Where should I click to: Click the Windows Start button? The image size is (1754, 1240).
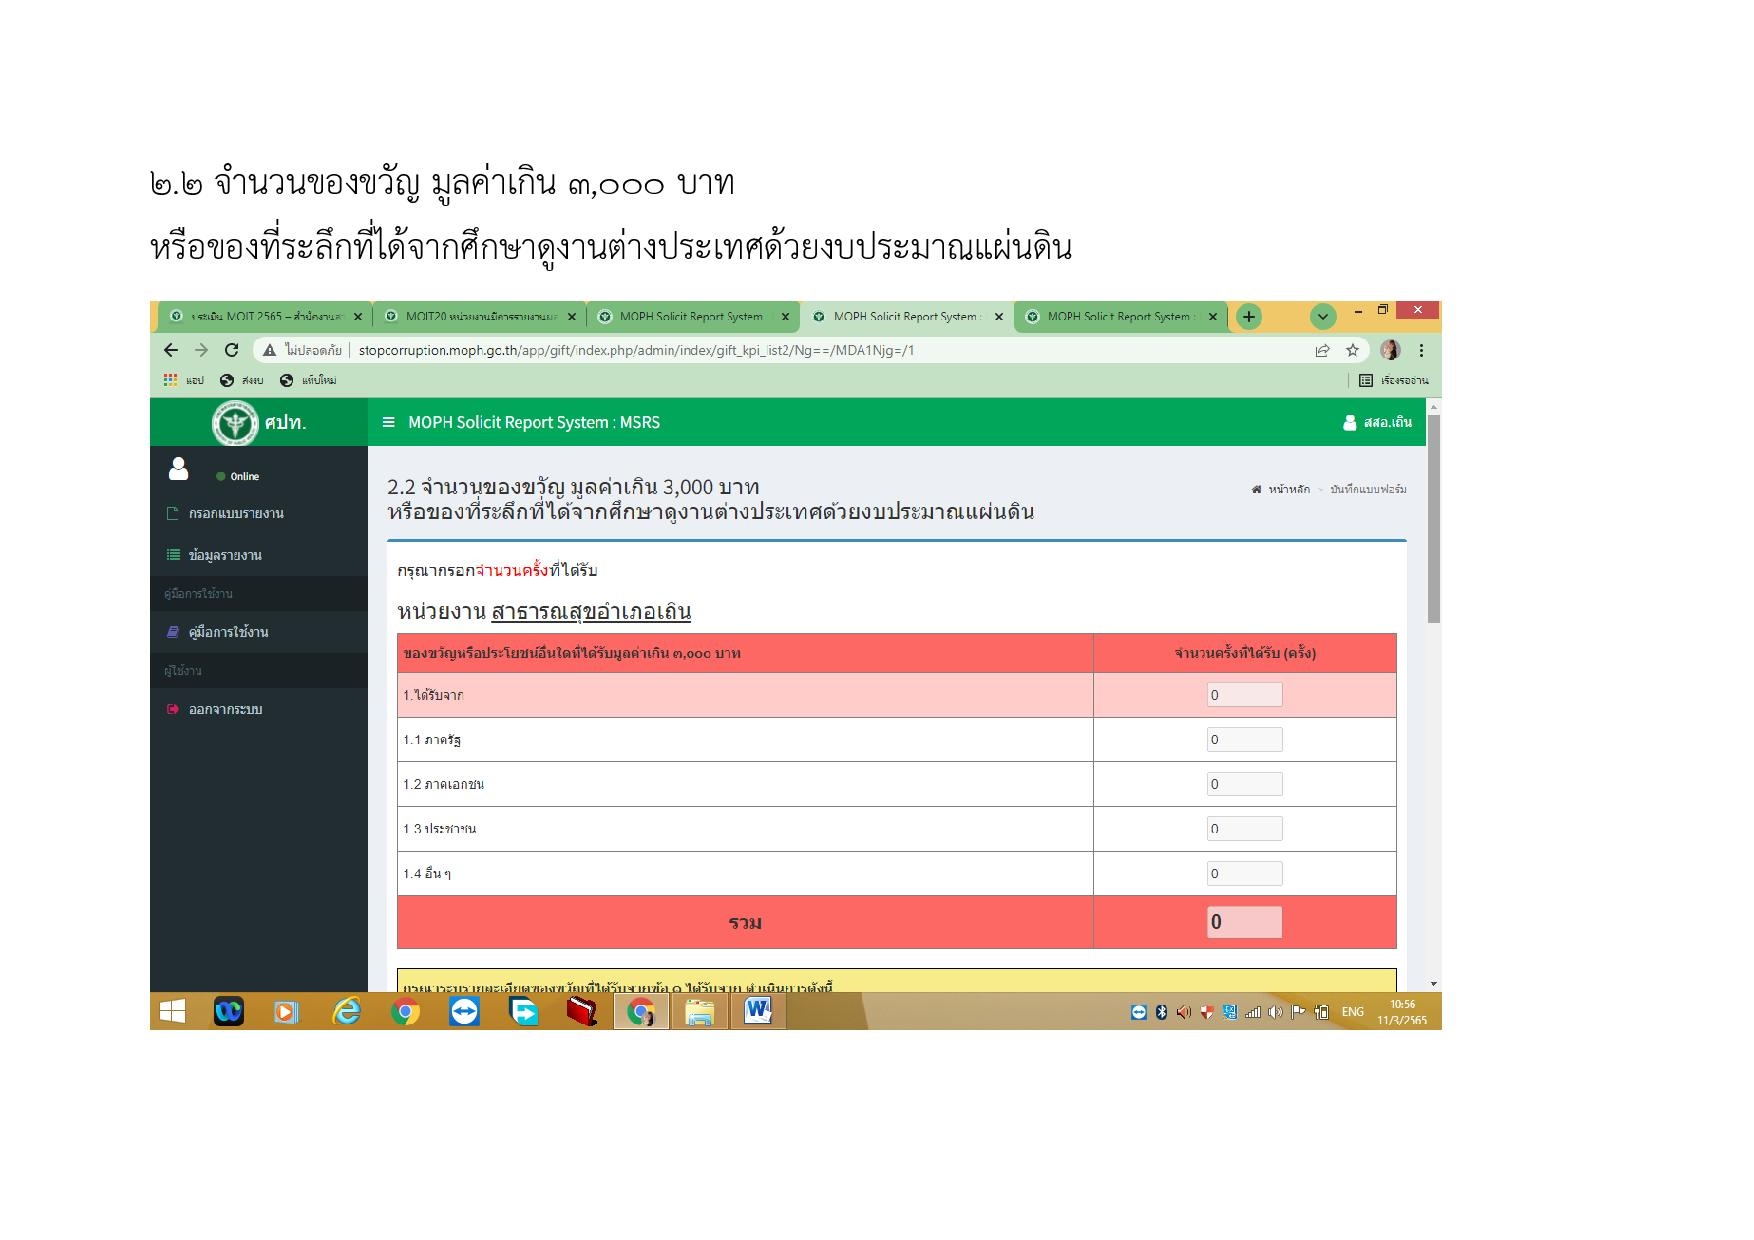click(172, 1012)
